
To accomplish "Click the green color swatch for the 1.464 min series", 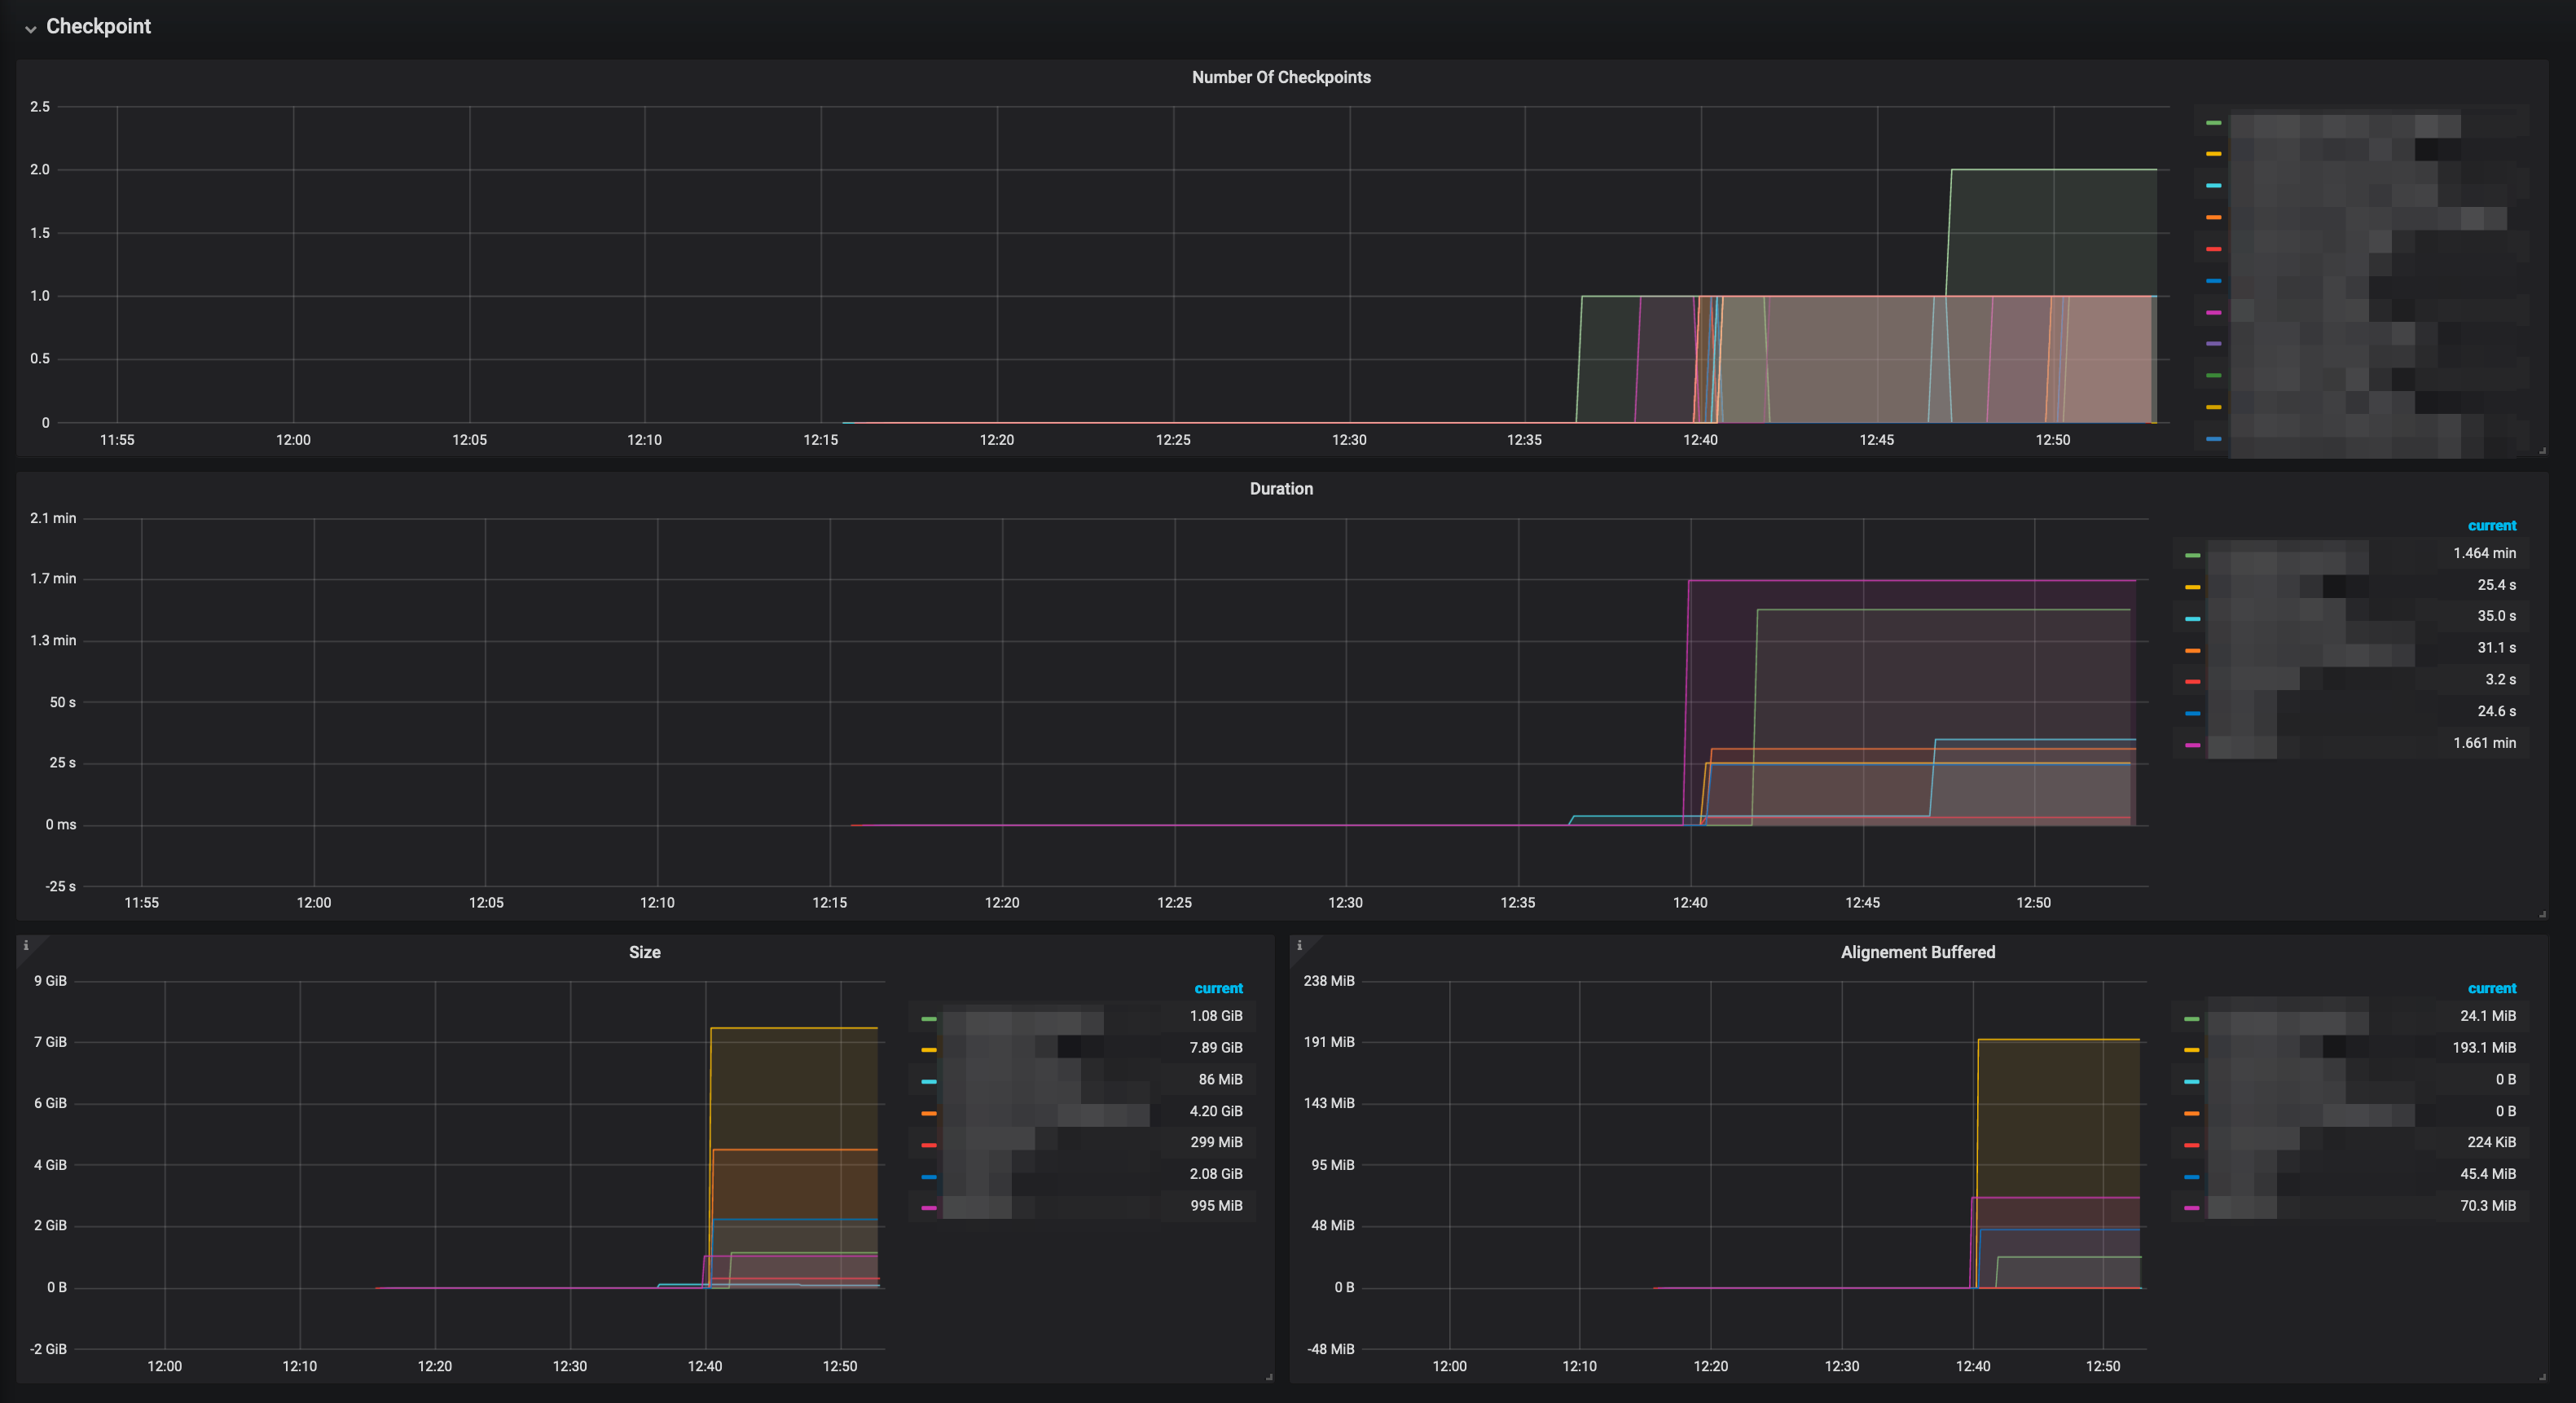I will pos(2192,555).
